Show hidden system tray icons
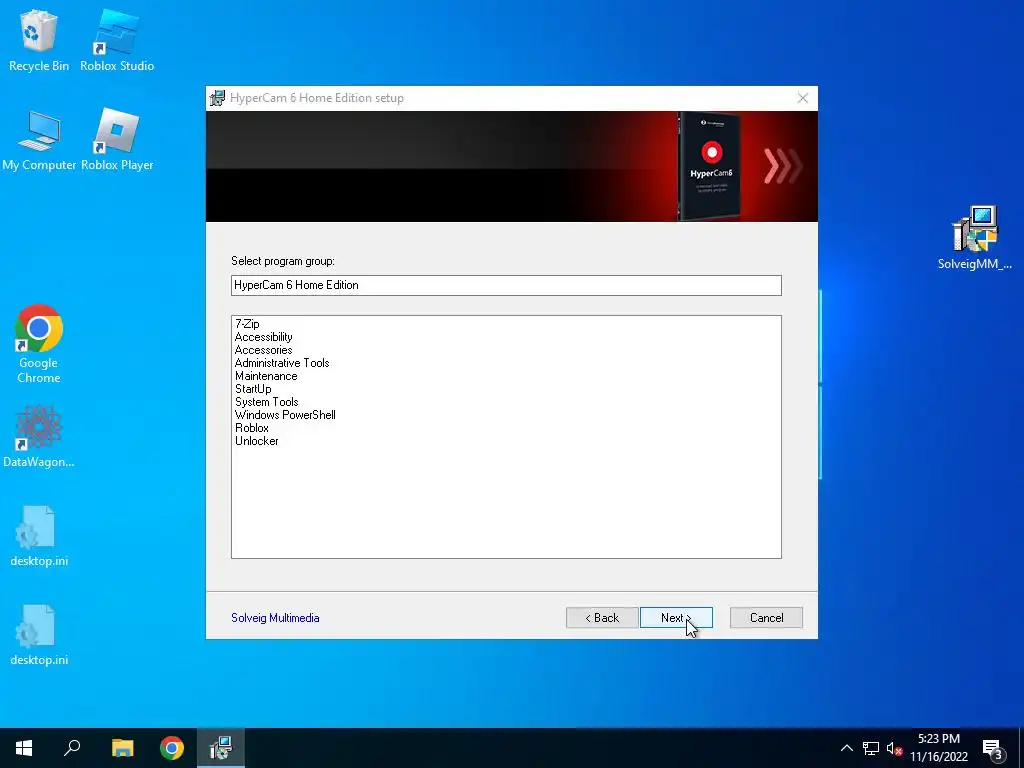 click(846, 748)
